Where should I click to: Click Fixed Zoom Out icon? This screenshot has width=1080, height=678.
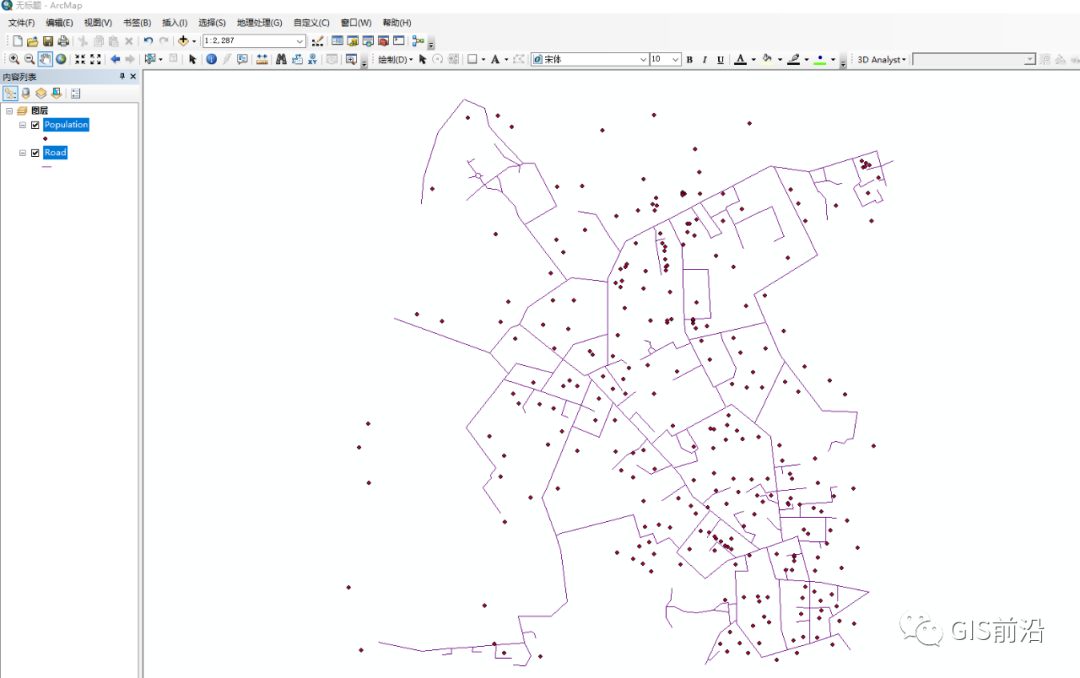96,59
